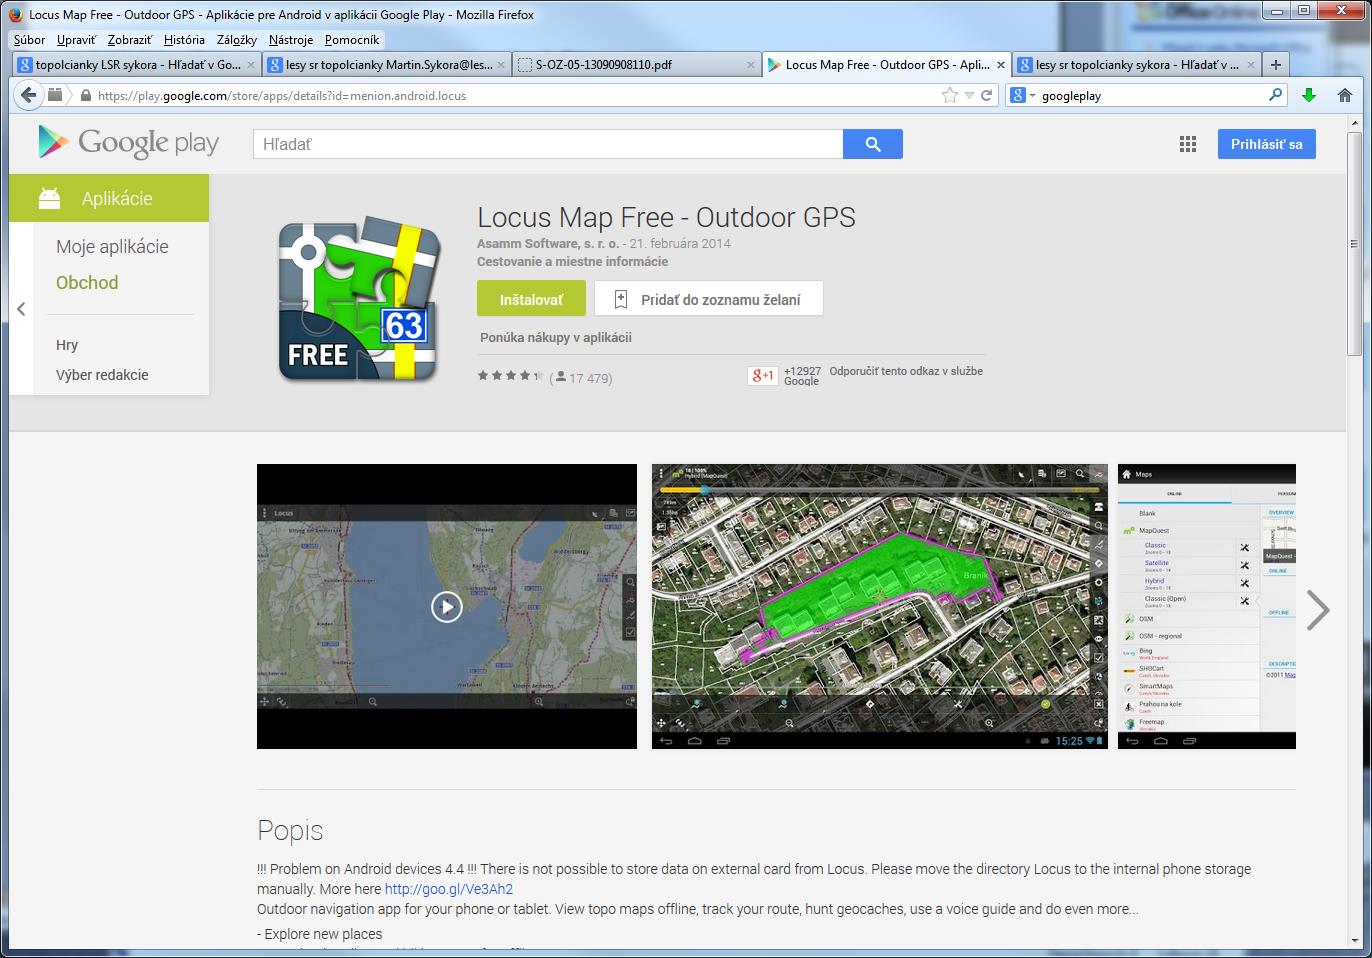Open the Súbor menu

29,40
